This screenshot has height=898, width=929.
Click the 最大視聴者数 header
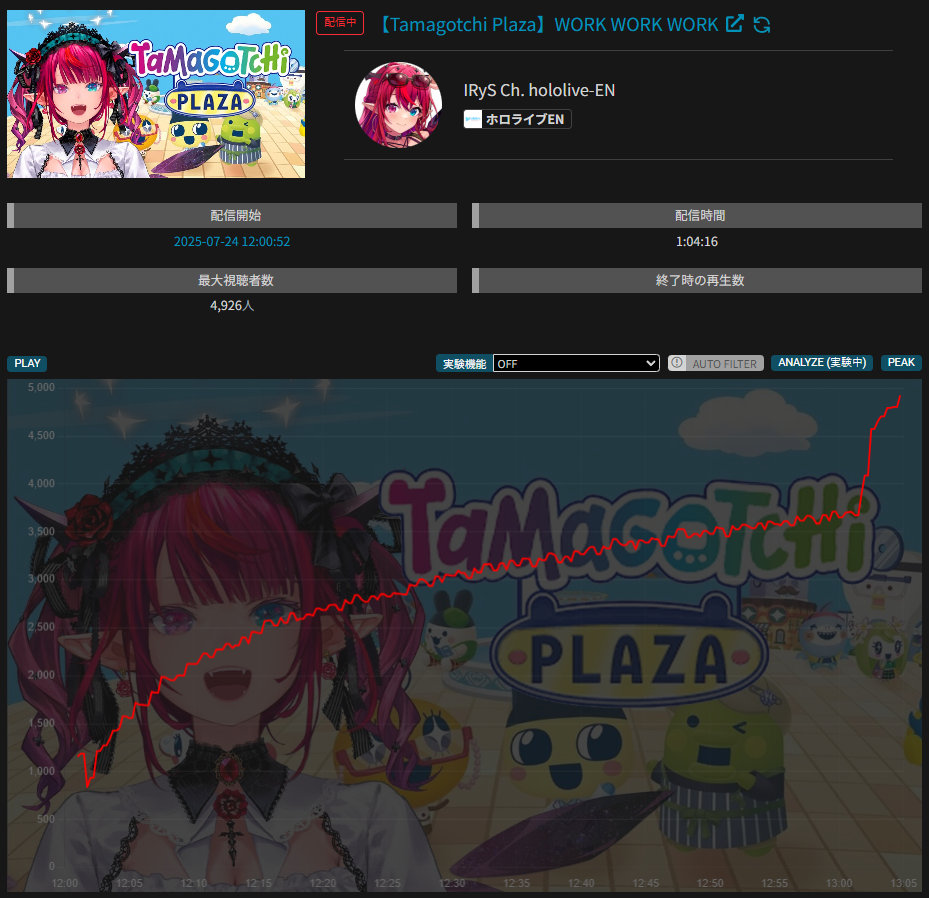[232, 280]
